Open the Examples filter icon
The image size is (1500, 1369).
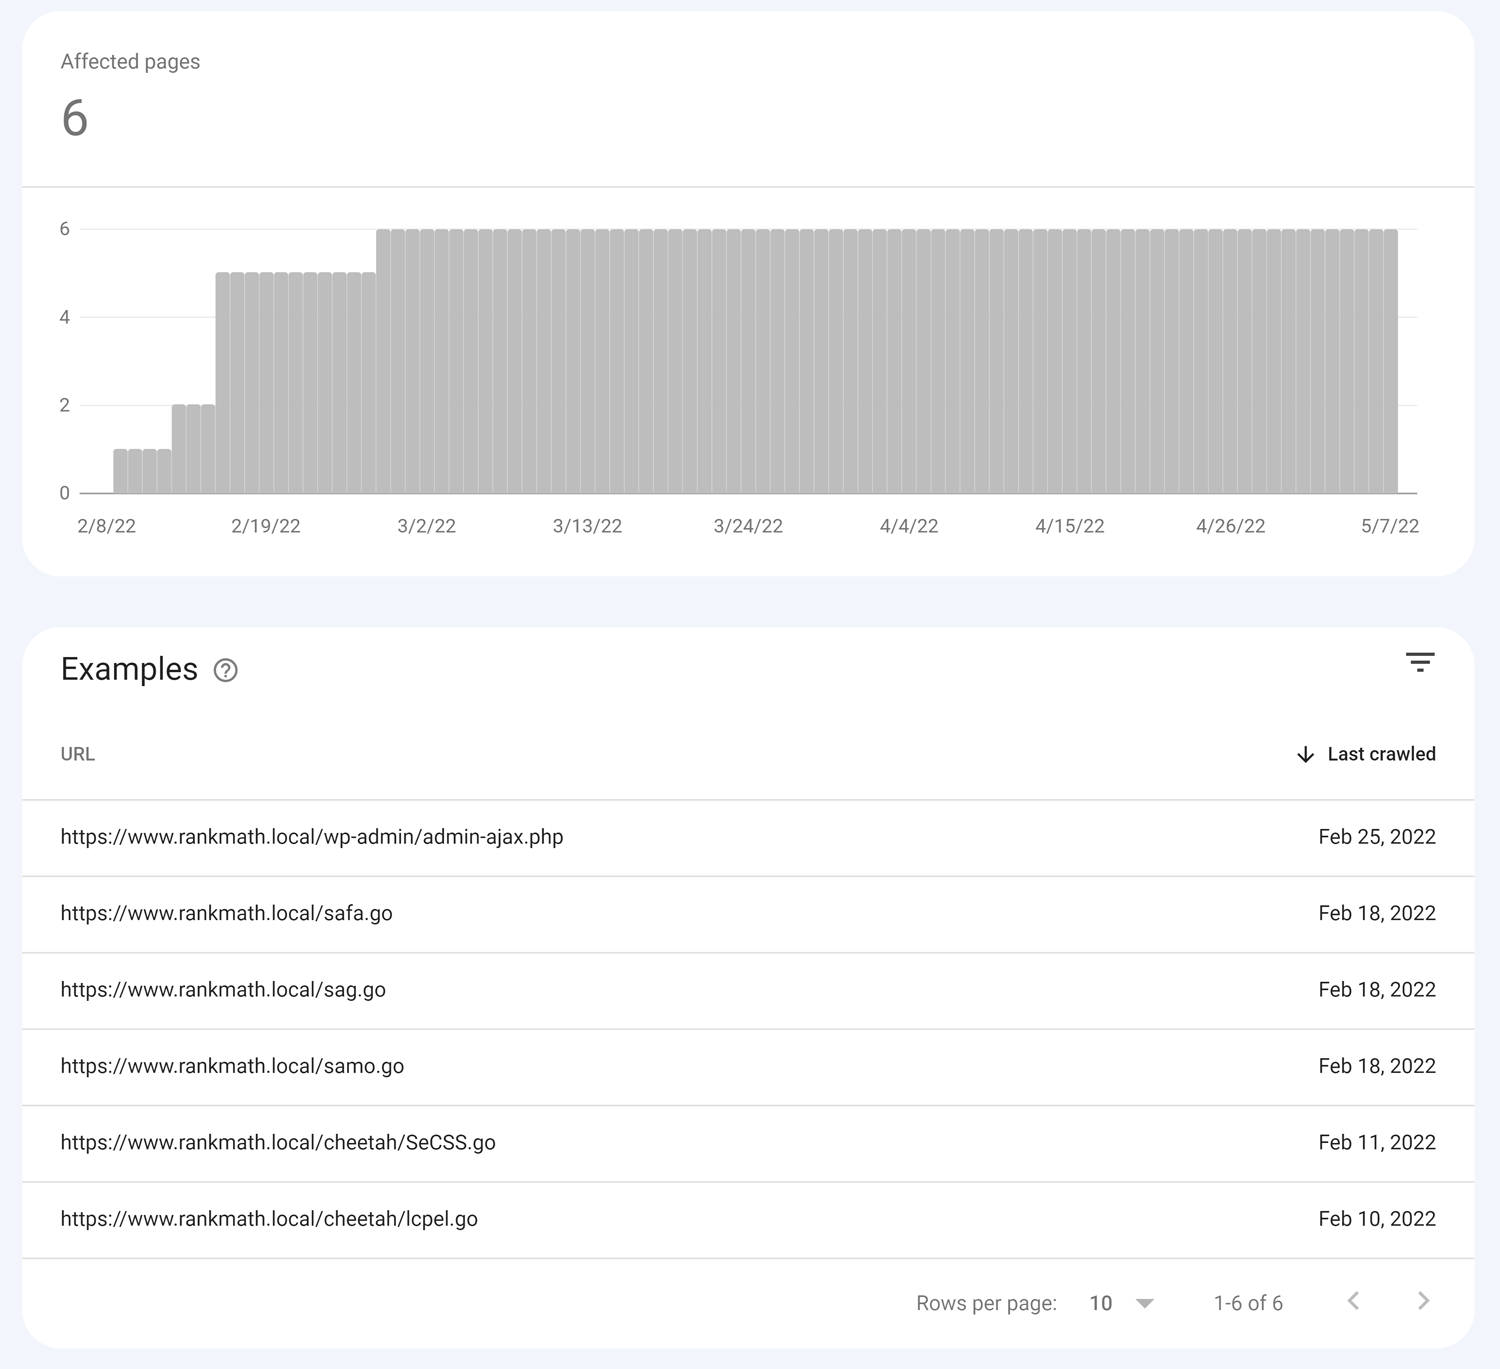pyautogui.click(x=1420, y=662)
